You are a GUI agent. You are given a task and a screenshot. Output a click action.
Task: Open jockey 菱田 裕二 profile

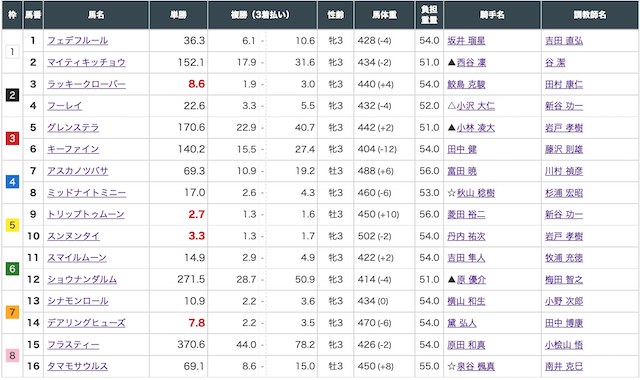pyautogui.click(x=466, y=214)
